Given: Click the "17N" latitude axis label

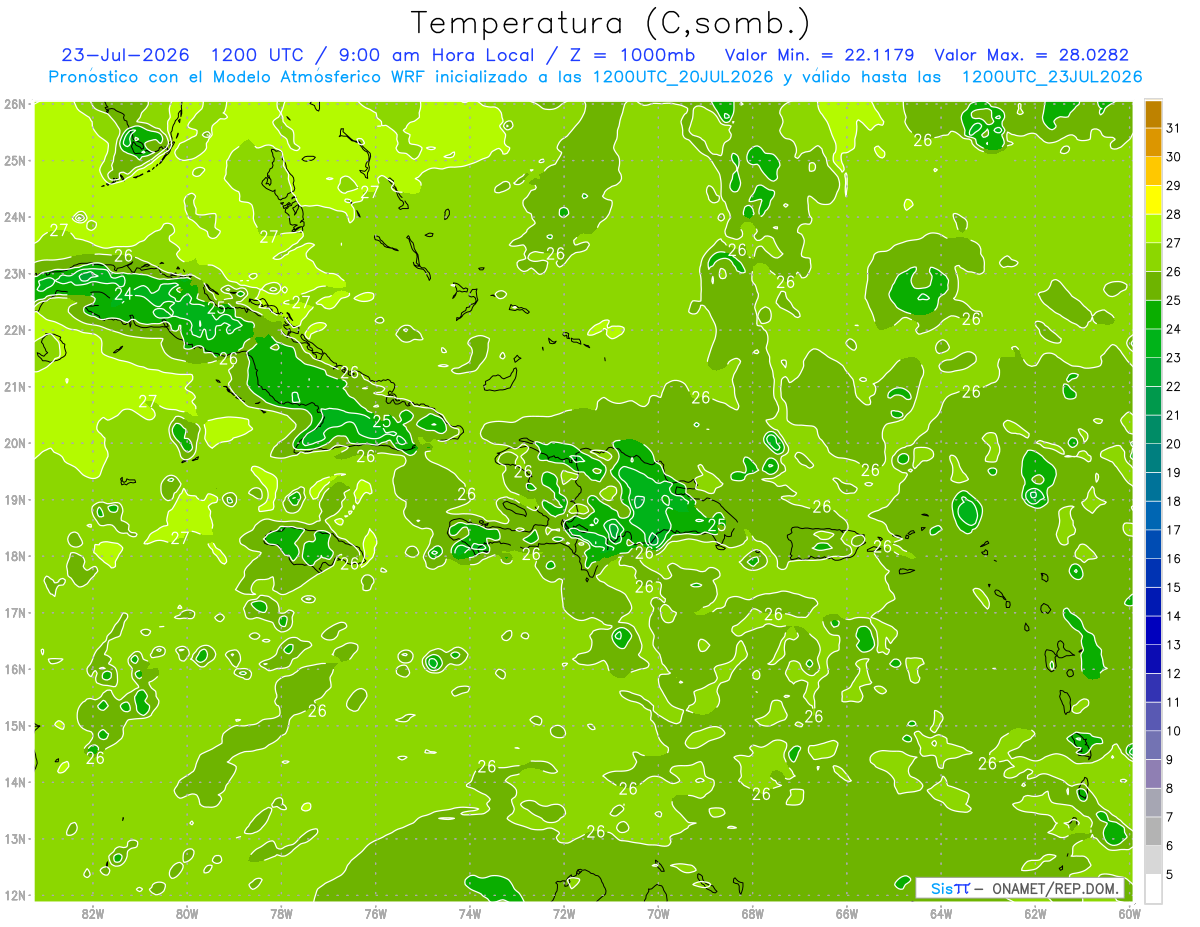Looking at the screenshot, I should click(15, 613).
